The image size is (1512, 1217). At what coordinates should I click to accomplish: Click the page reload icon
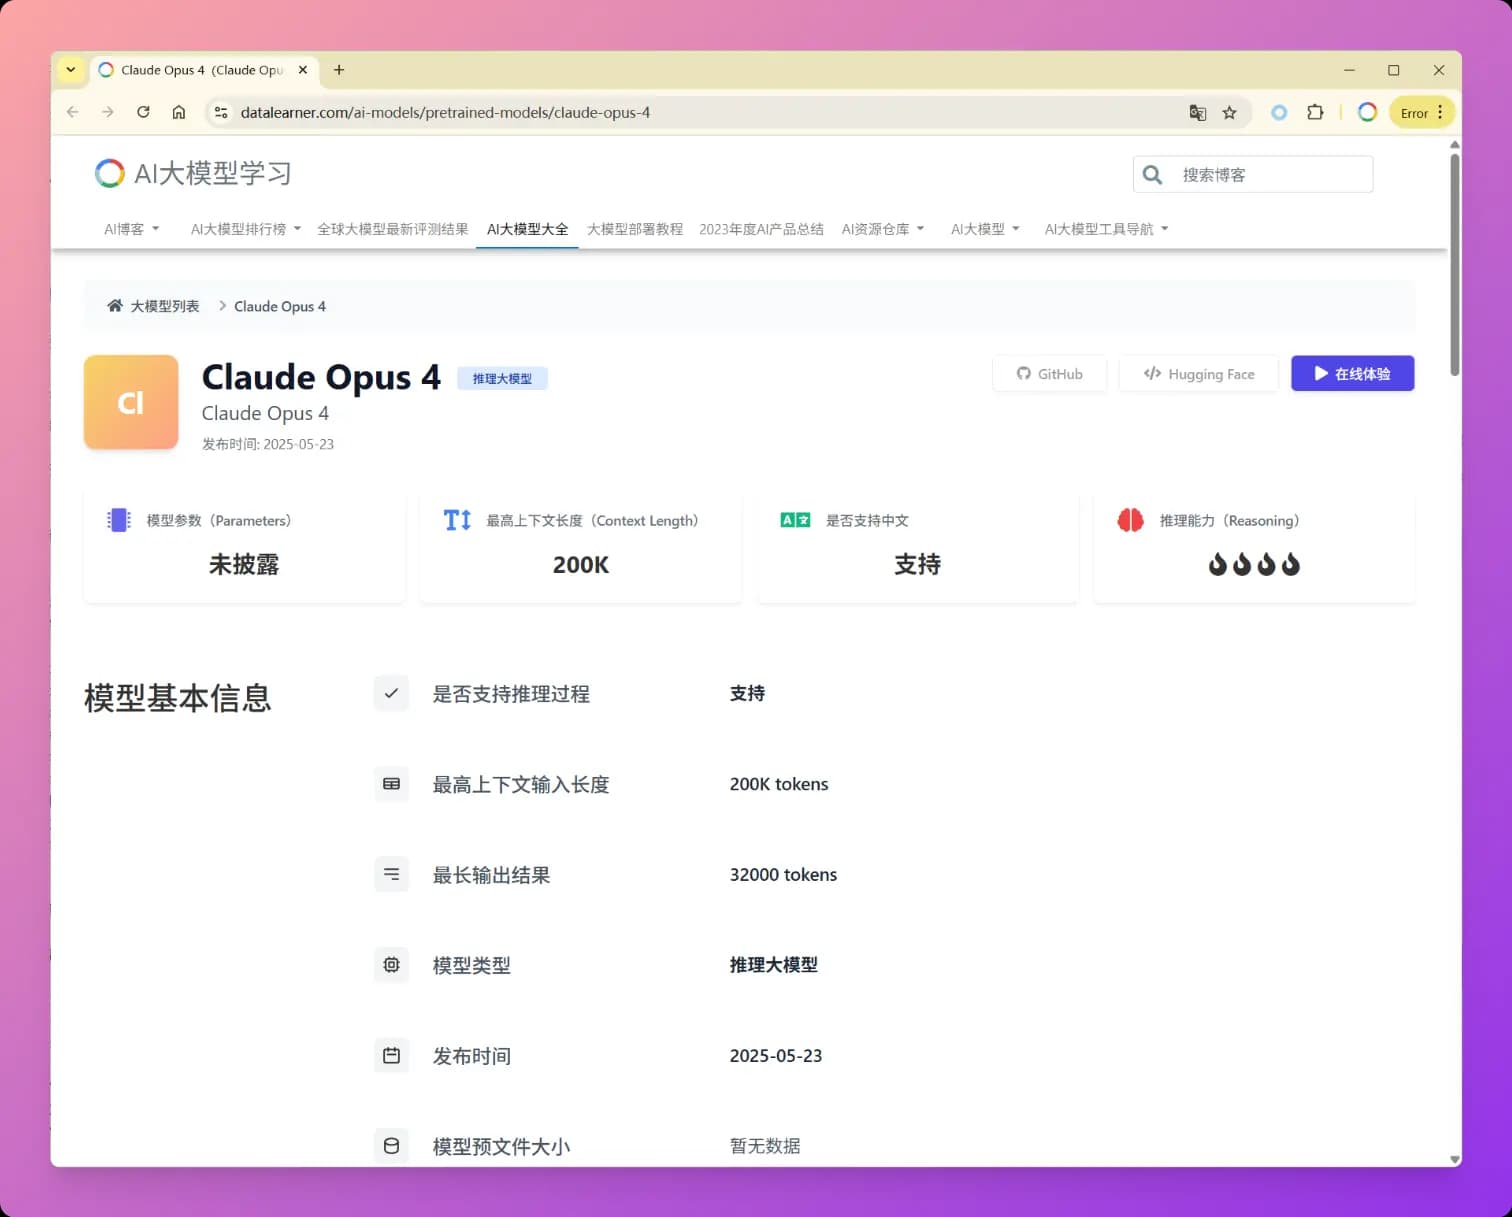pos(143,112)
